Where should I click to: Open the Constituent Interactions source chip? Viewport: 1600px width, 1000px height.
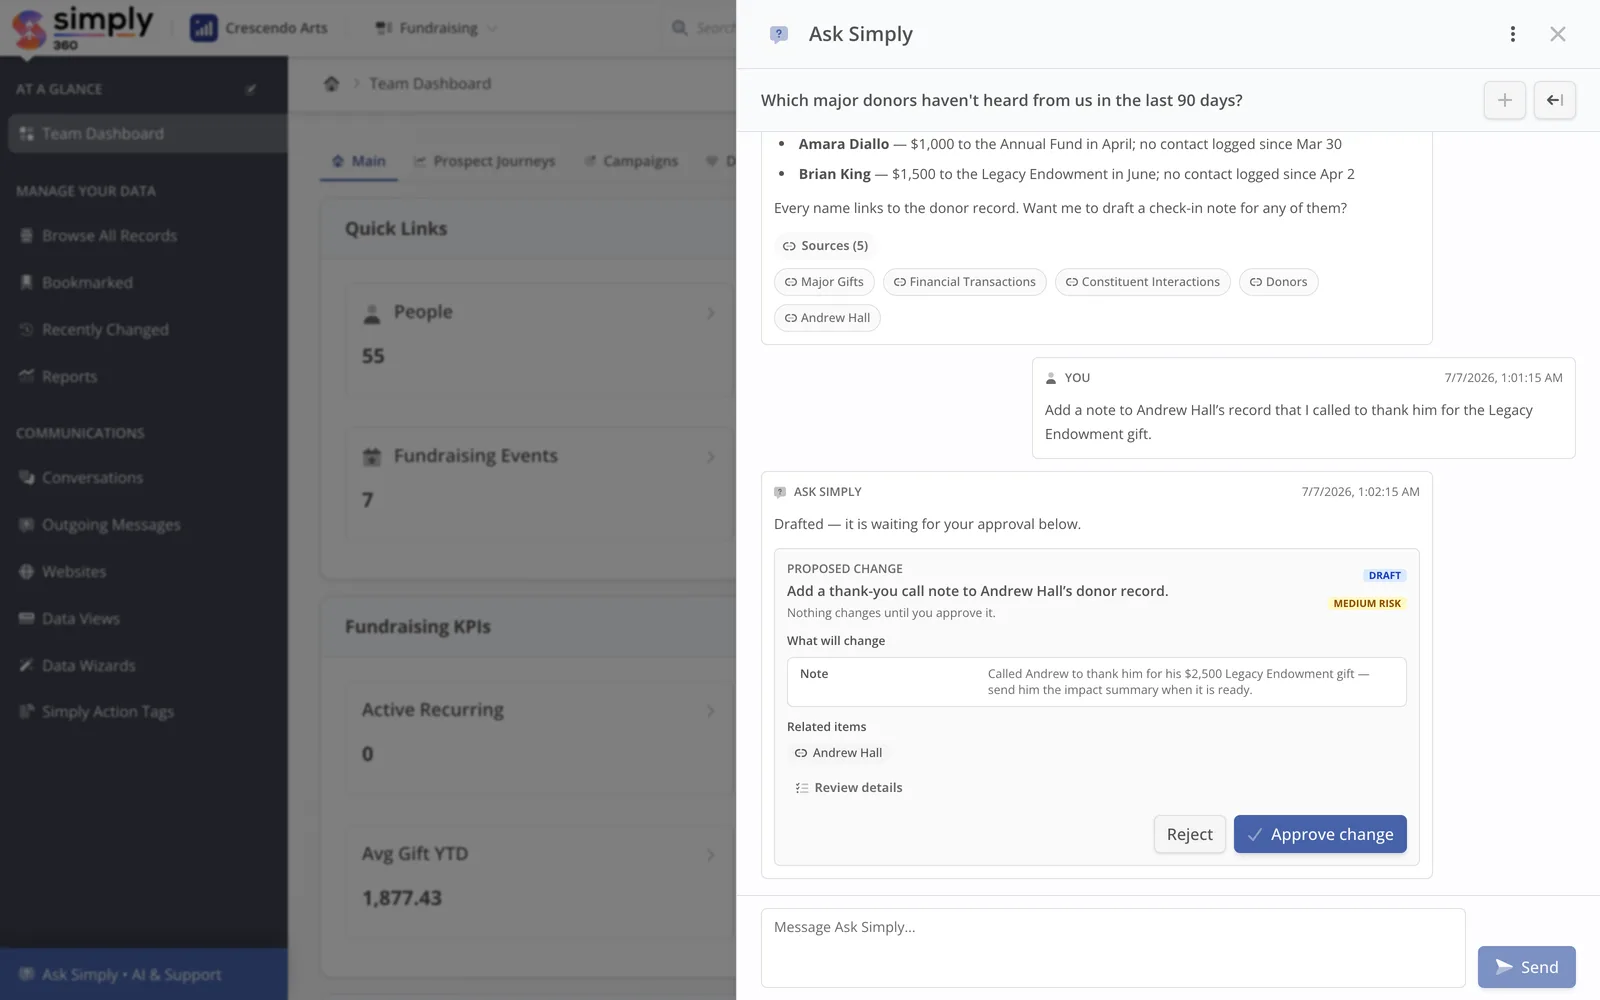click(1142, 282)
